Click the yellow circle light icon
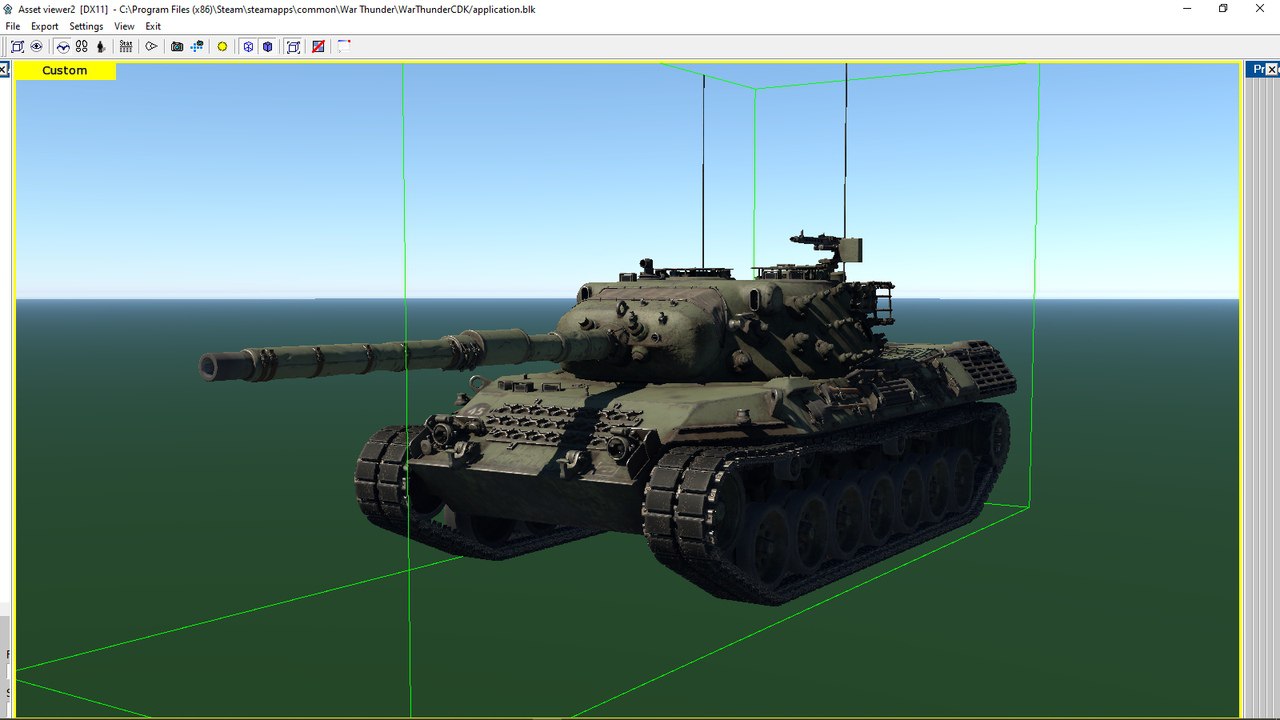Viewport: 1280px width, 720px height. click(222, 47)
